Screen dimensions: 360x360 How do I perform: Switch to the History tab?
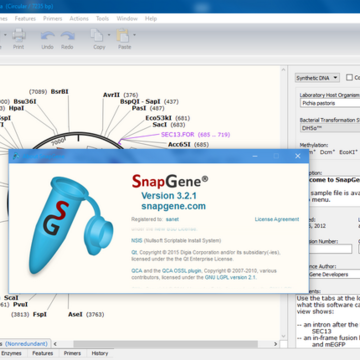[x=100, y=353]
